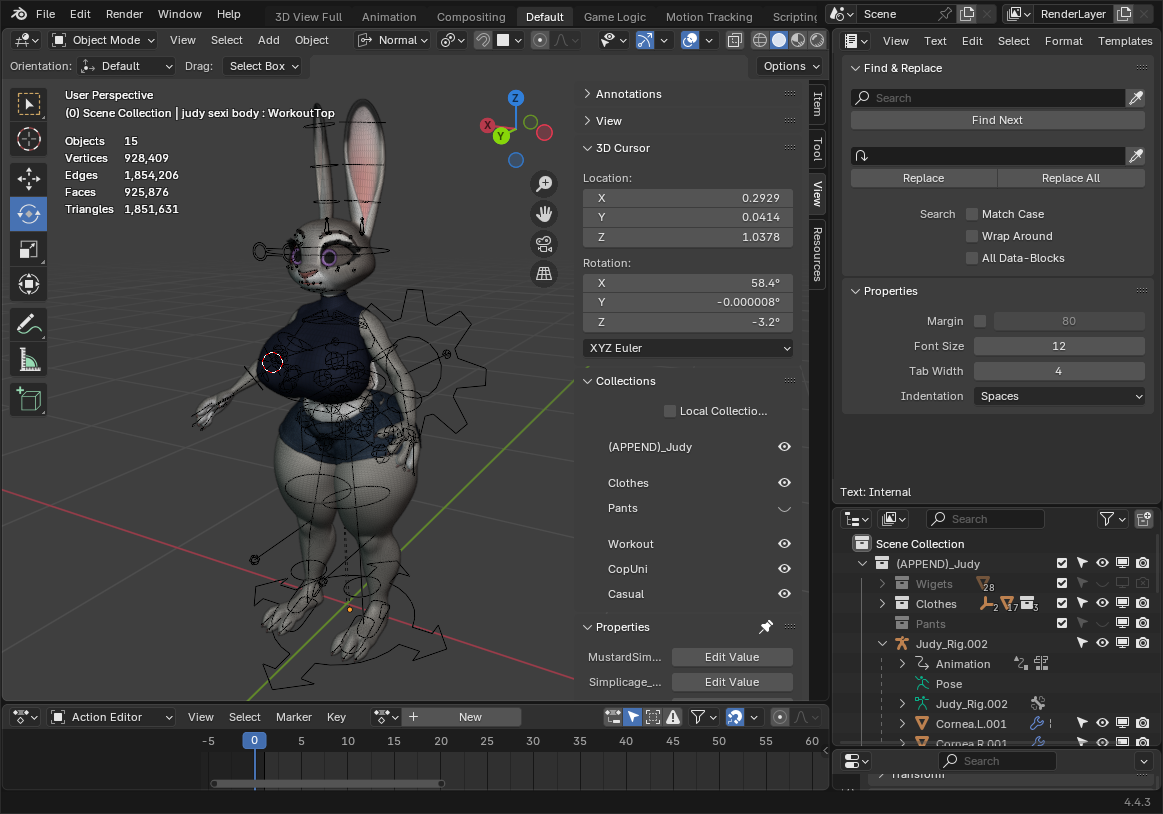1163x814 pixels.
Task: Open the Drag Select Box dropdown
Action: pyautogui.click(x=263, y=66)
